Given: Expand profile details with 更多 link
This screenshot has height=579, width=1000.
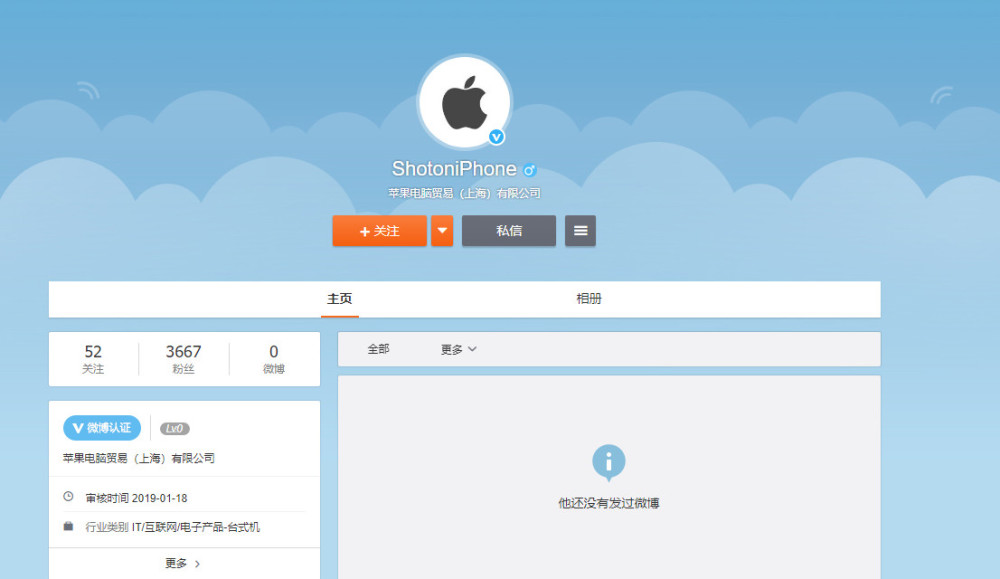Looking at the screenshot, I should coord(183,564).
